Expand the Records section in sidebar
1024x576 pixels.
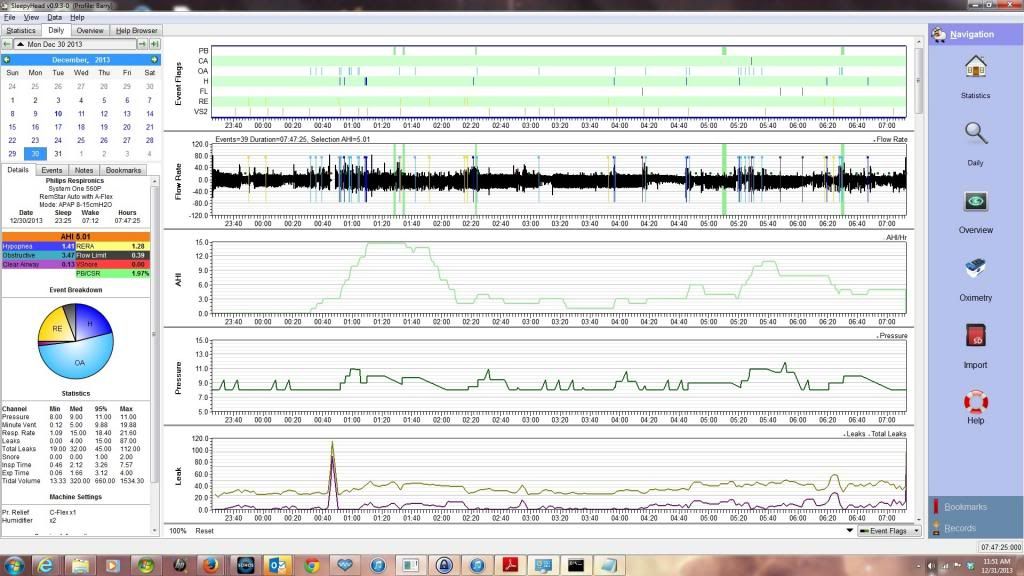[960, 528]
